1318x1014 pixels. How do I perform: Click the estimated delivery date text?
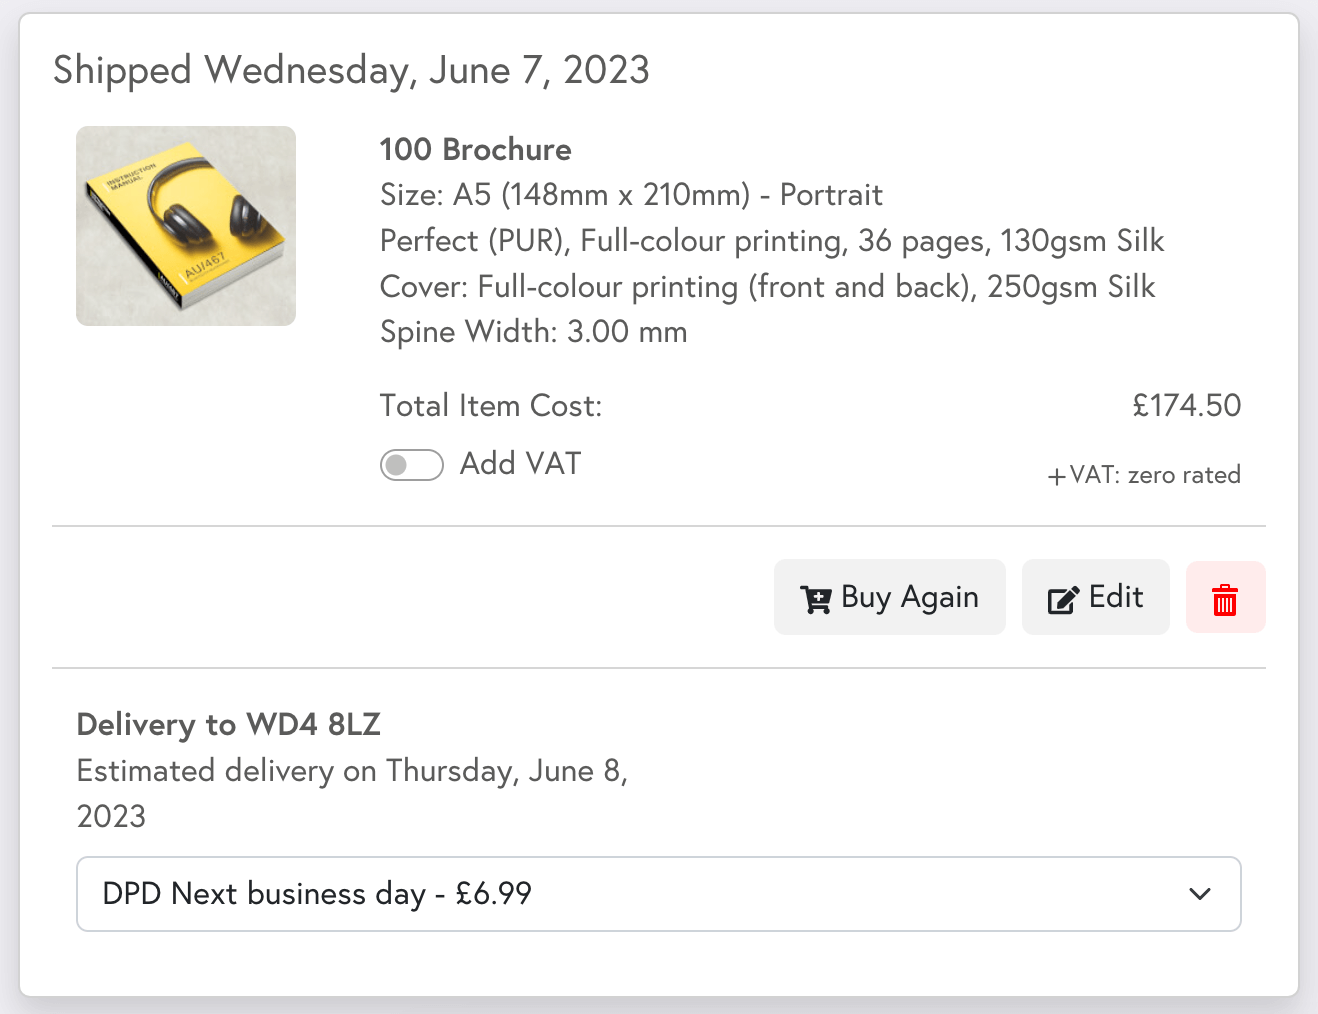[352, 771]
